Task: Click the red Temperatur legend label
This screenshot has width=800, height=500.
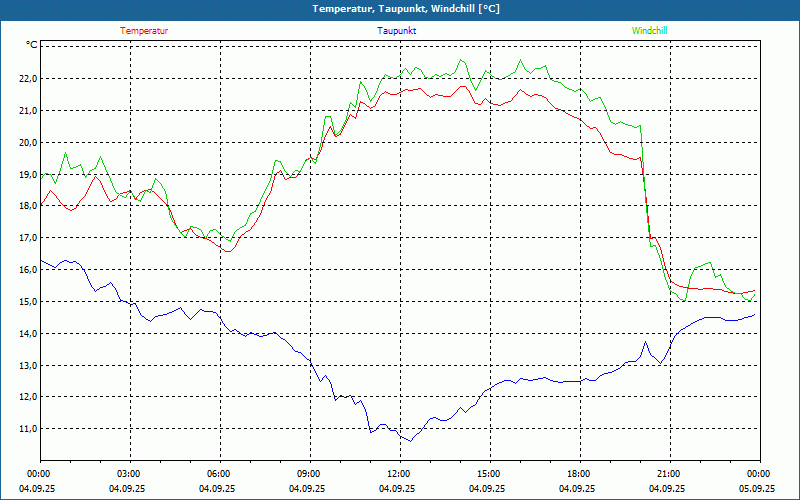Action: coord(144,31)
